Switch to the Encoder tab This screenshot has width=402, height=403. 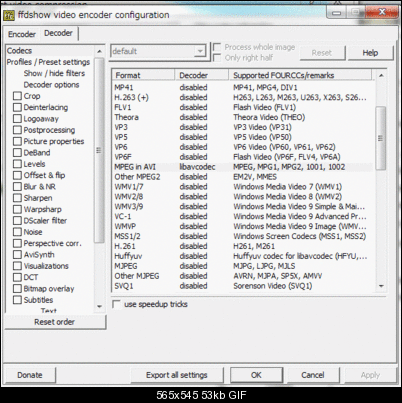[22, 34]
